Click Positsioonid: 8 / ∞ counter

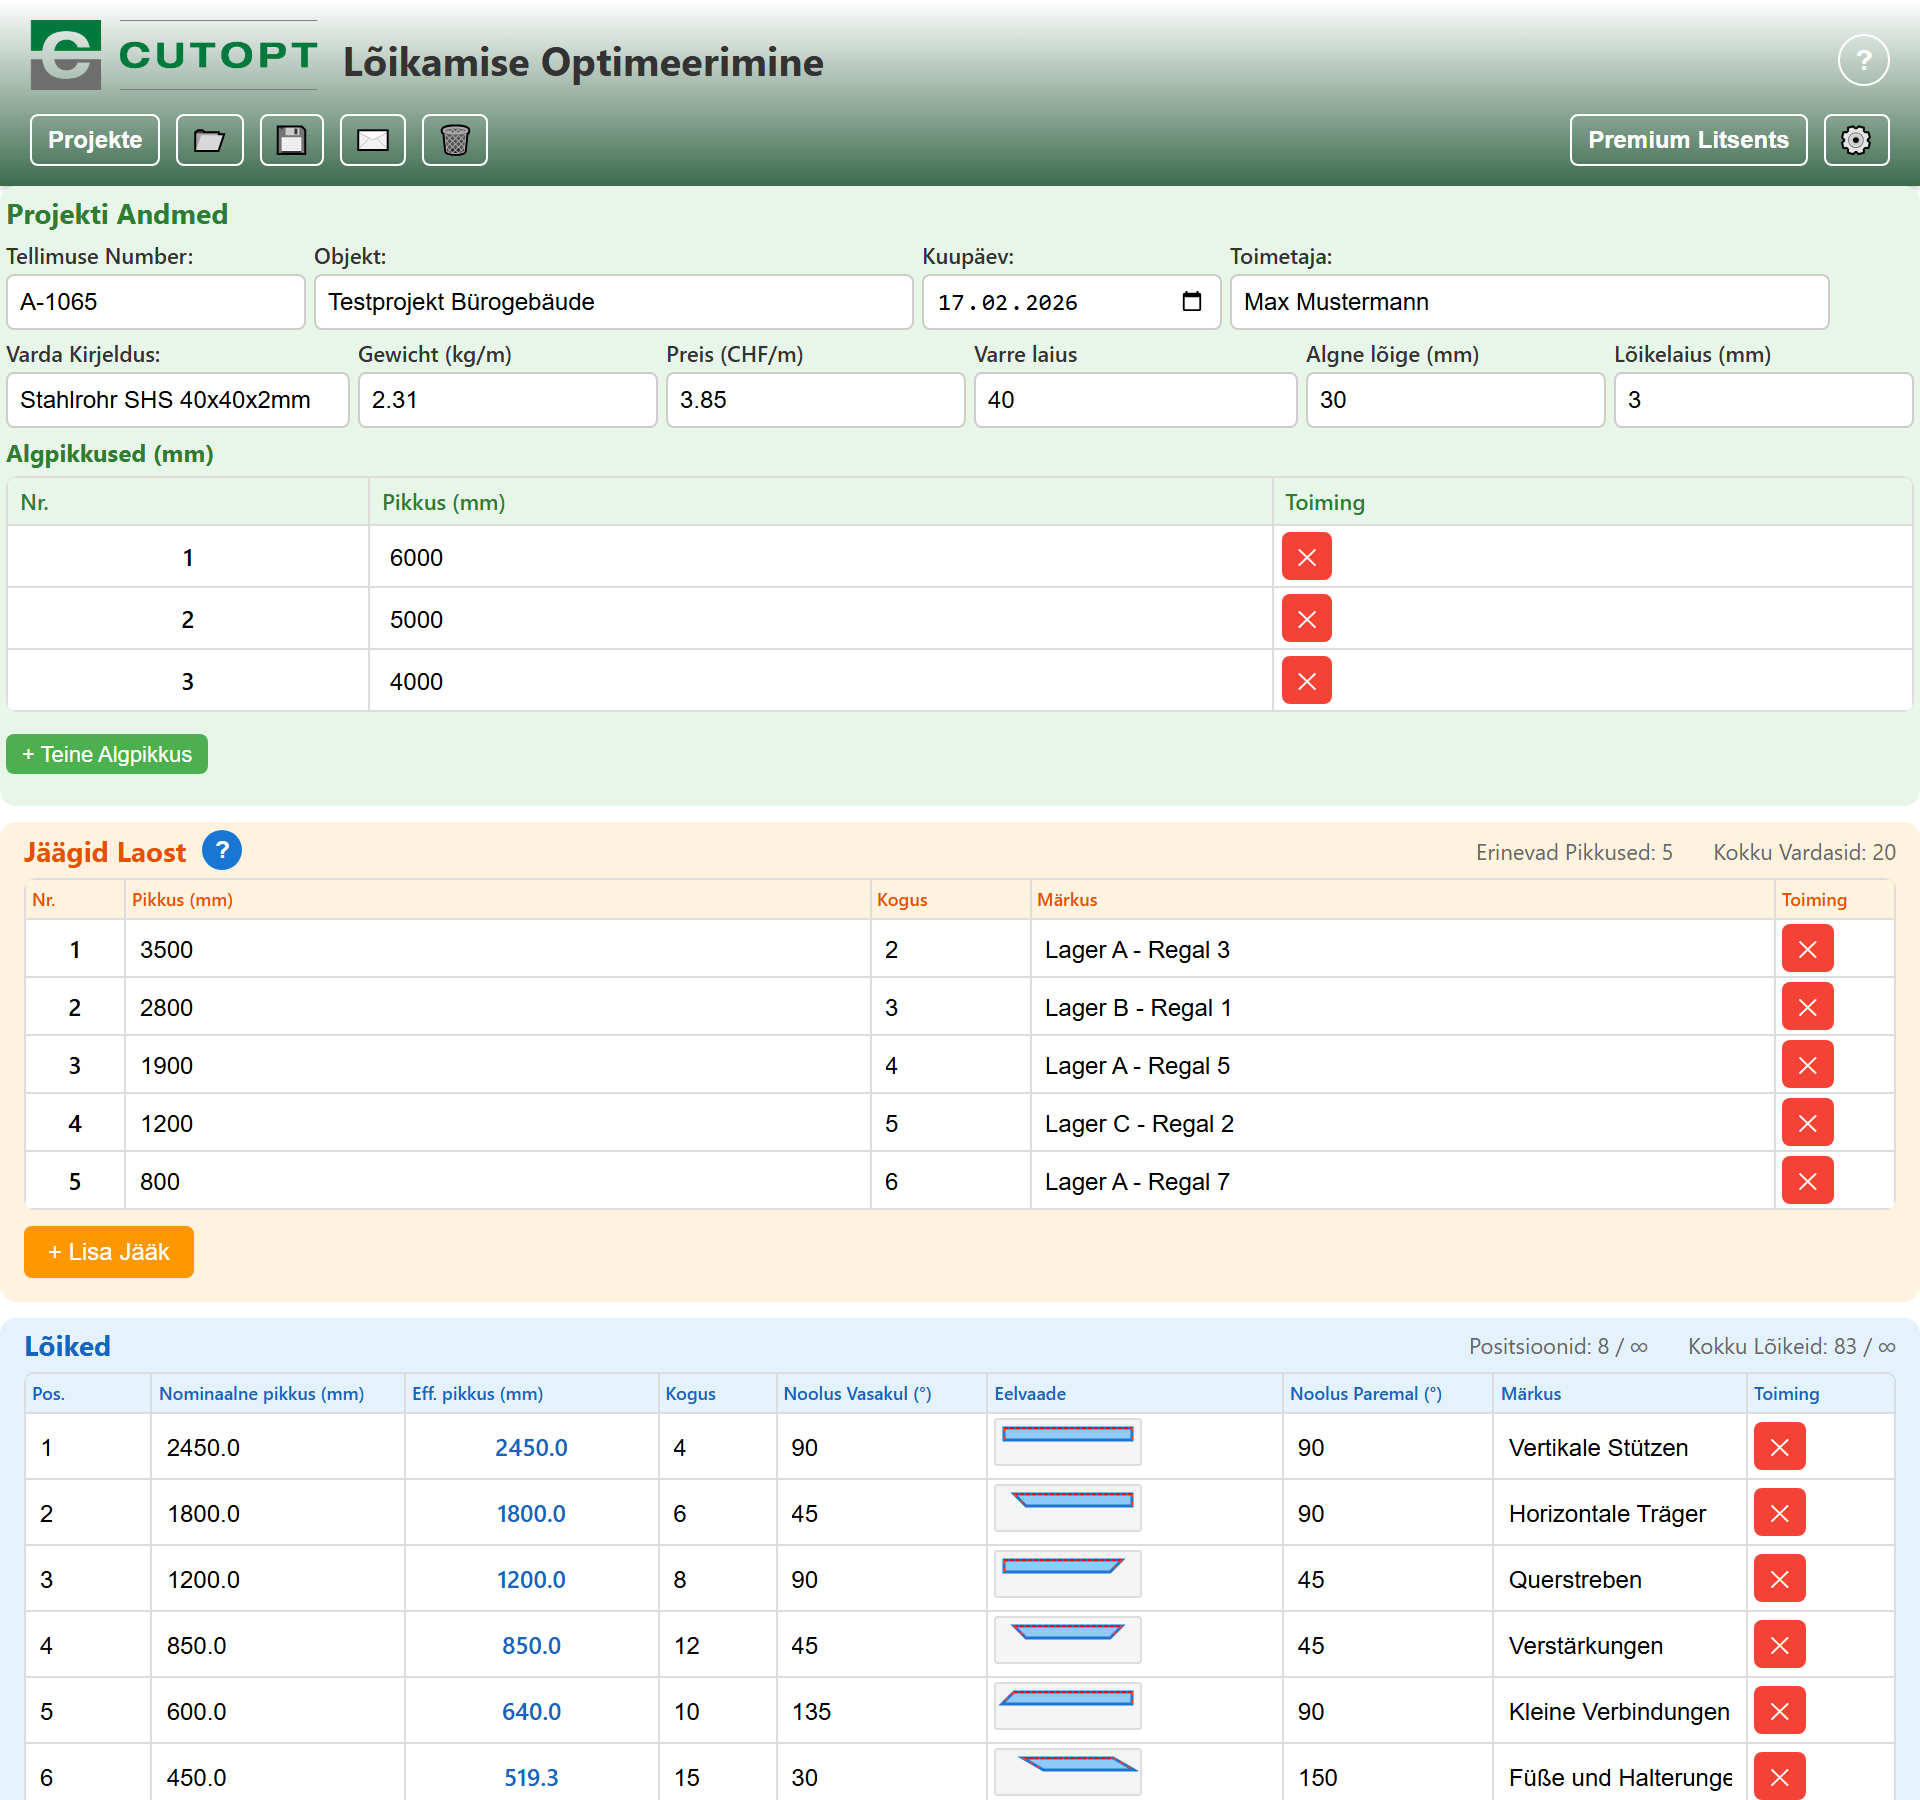[1558, 1346]
